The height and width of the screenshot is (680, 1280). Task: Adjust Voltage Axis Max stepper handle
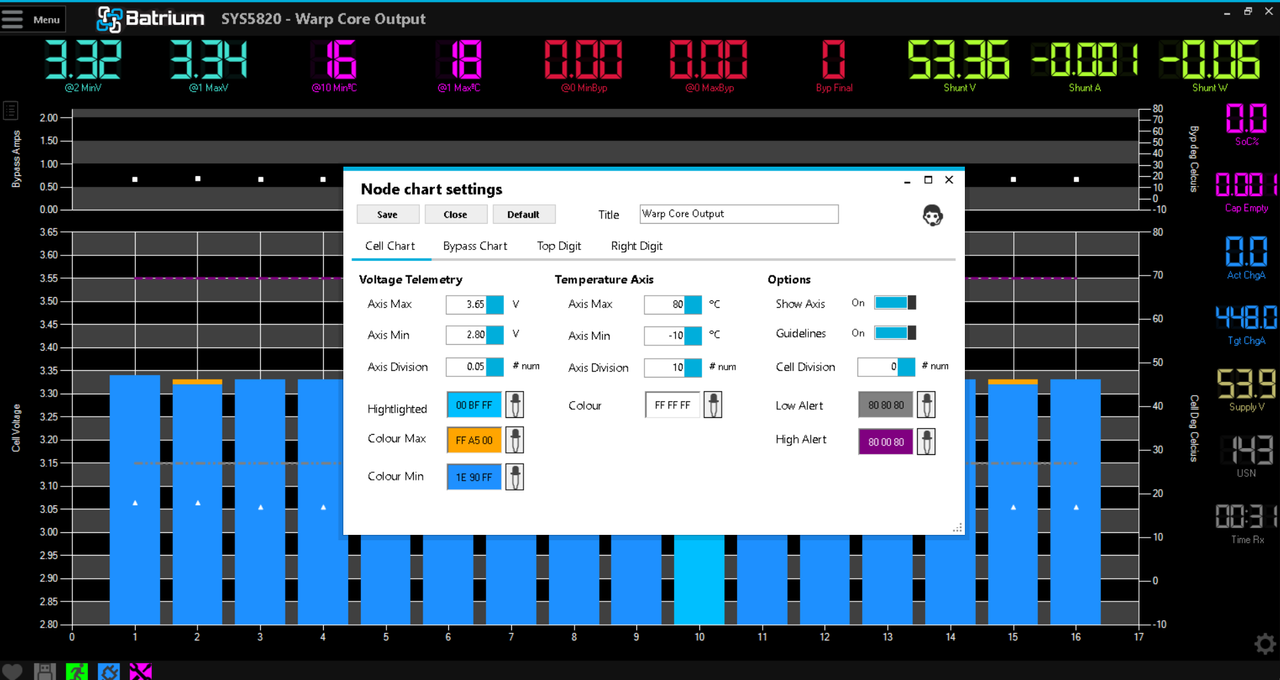(x=494, y=304)
